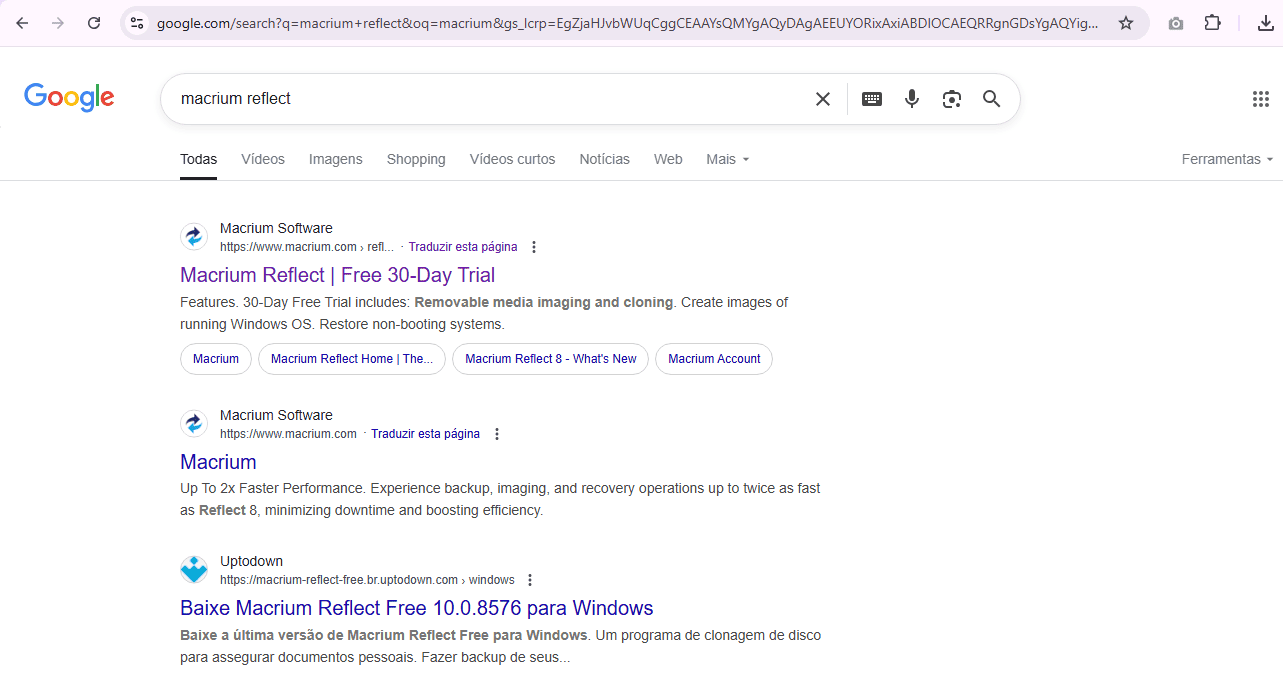Viewport: 1283px width, 686px height.
Task: Open options for the Uptodown result
Action: coord(530,580)
